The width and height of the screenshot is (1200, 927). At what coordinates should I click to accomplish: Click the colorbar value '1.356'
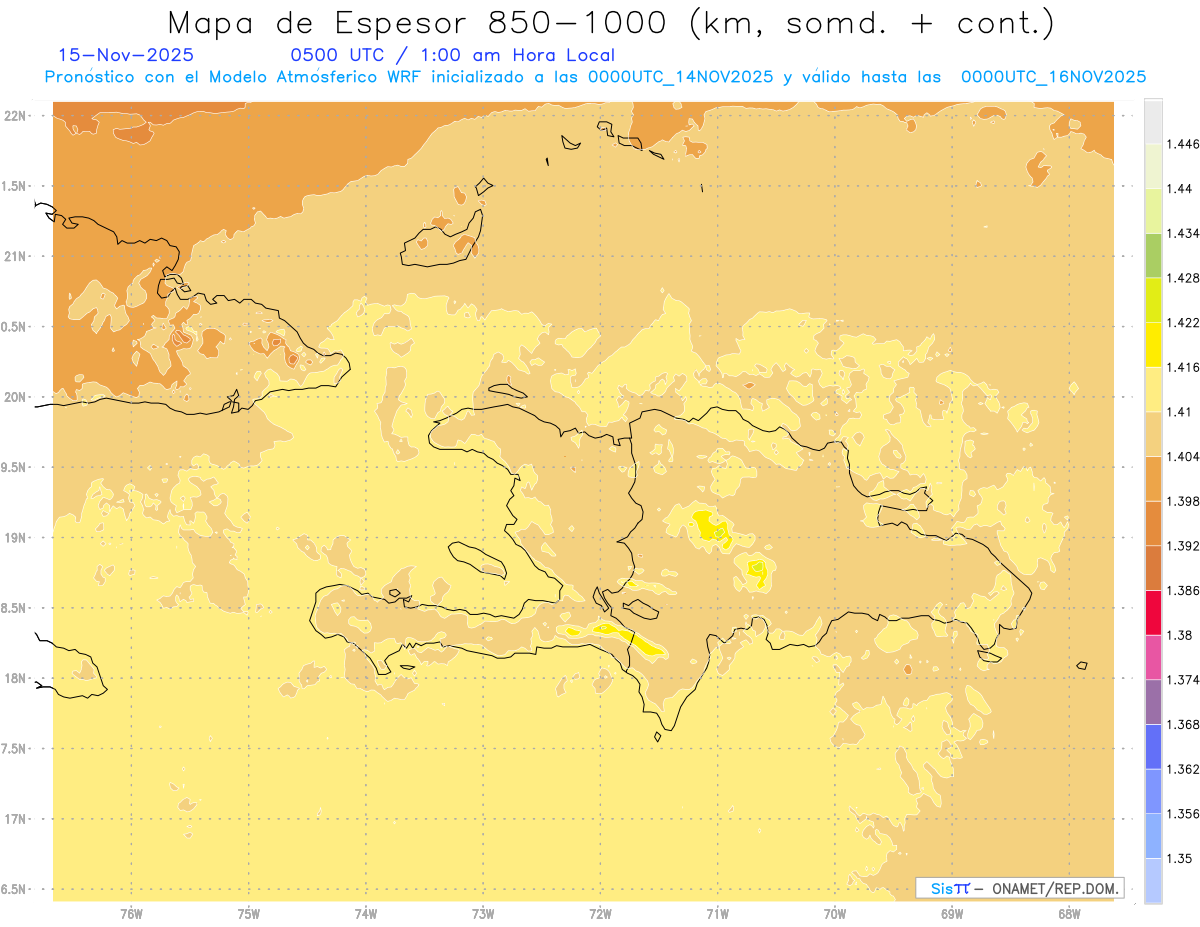click(1182, 814)
